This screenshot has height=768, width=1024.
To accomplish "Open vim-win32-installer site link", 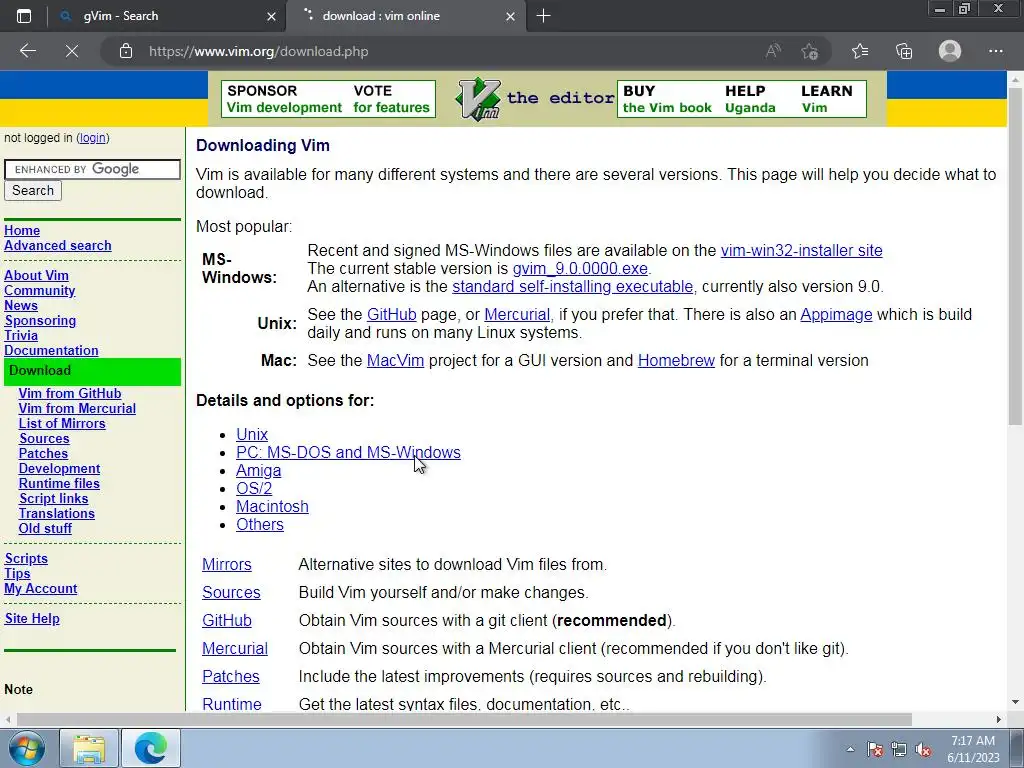I will (801, 251).
